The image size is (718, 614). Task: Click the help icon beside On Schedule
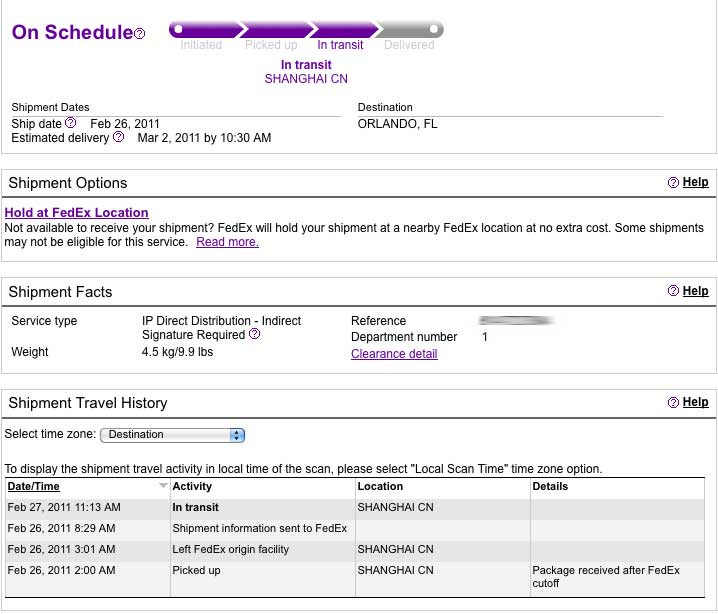[x=140, y=33]
